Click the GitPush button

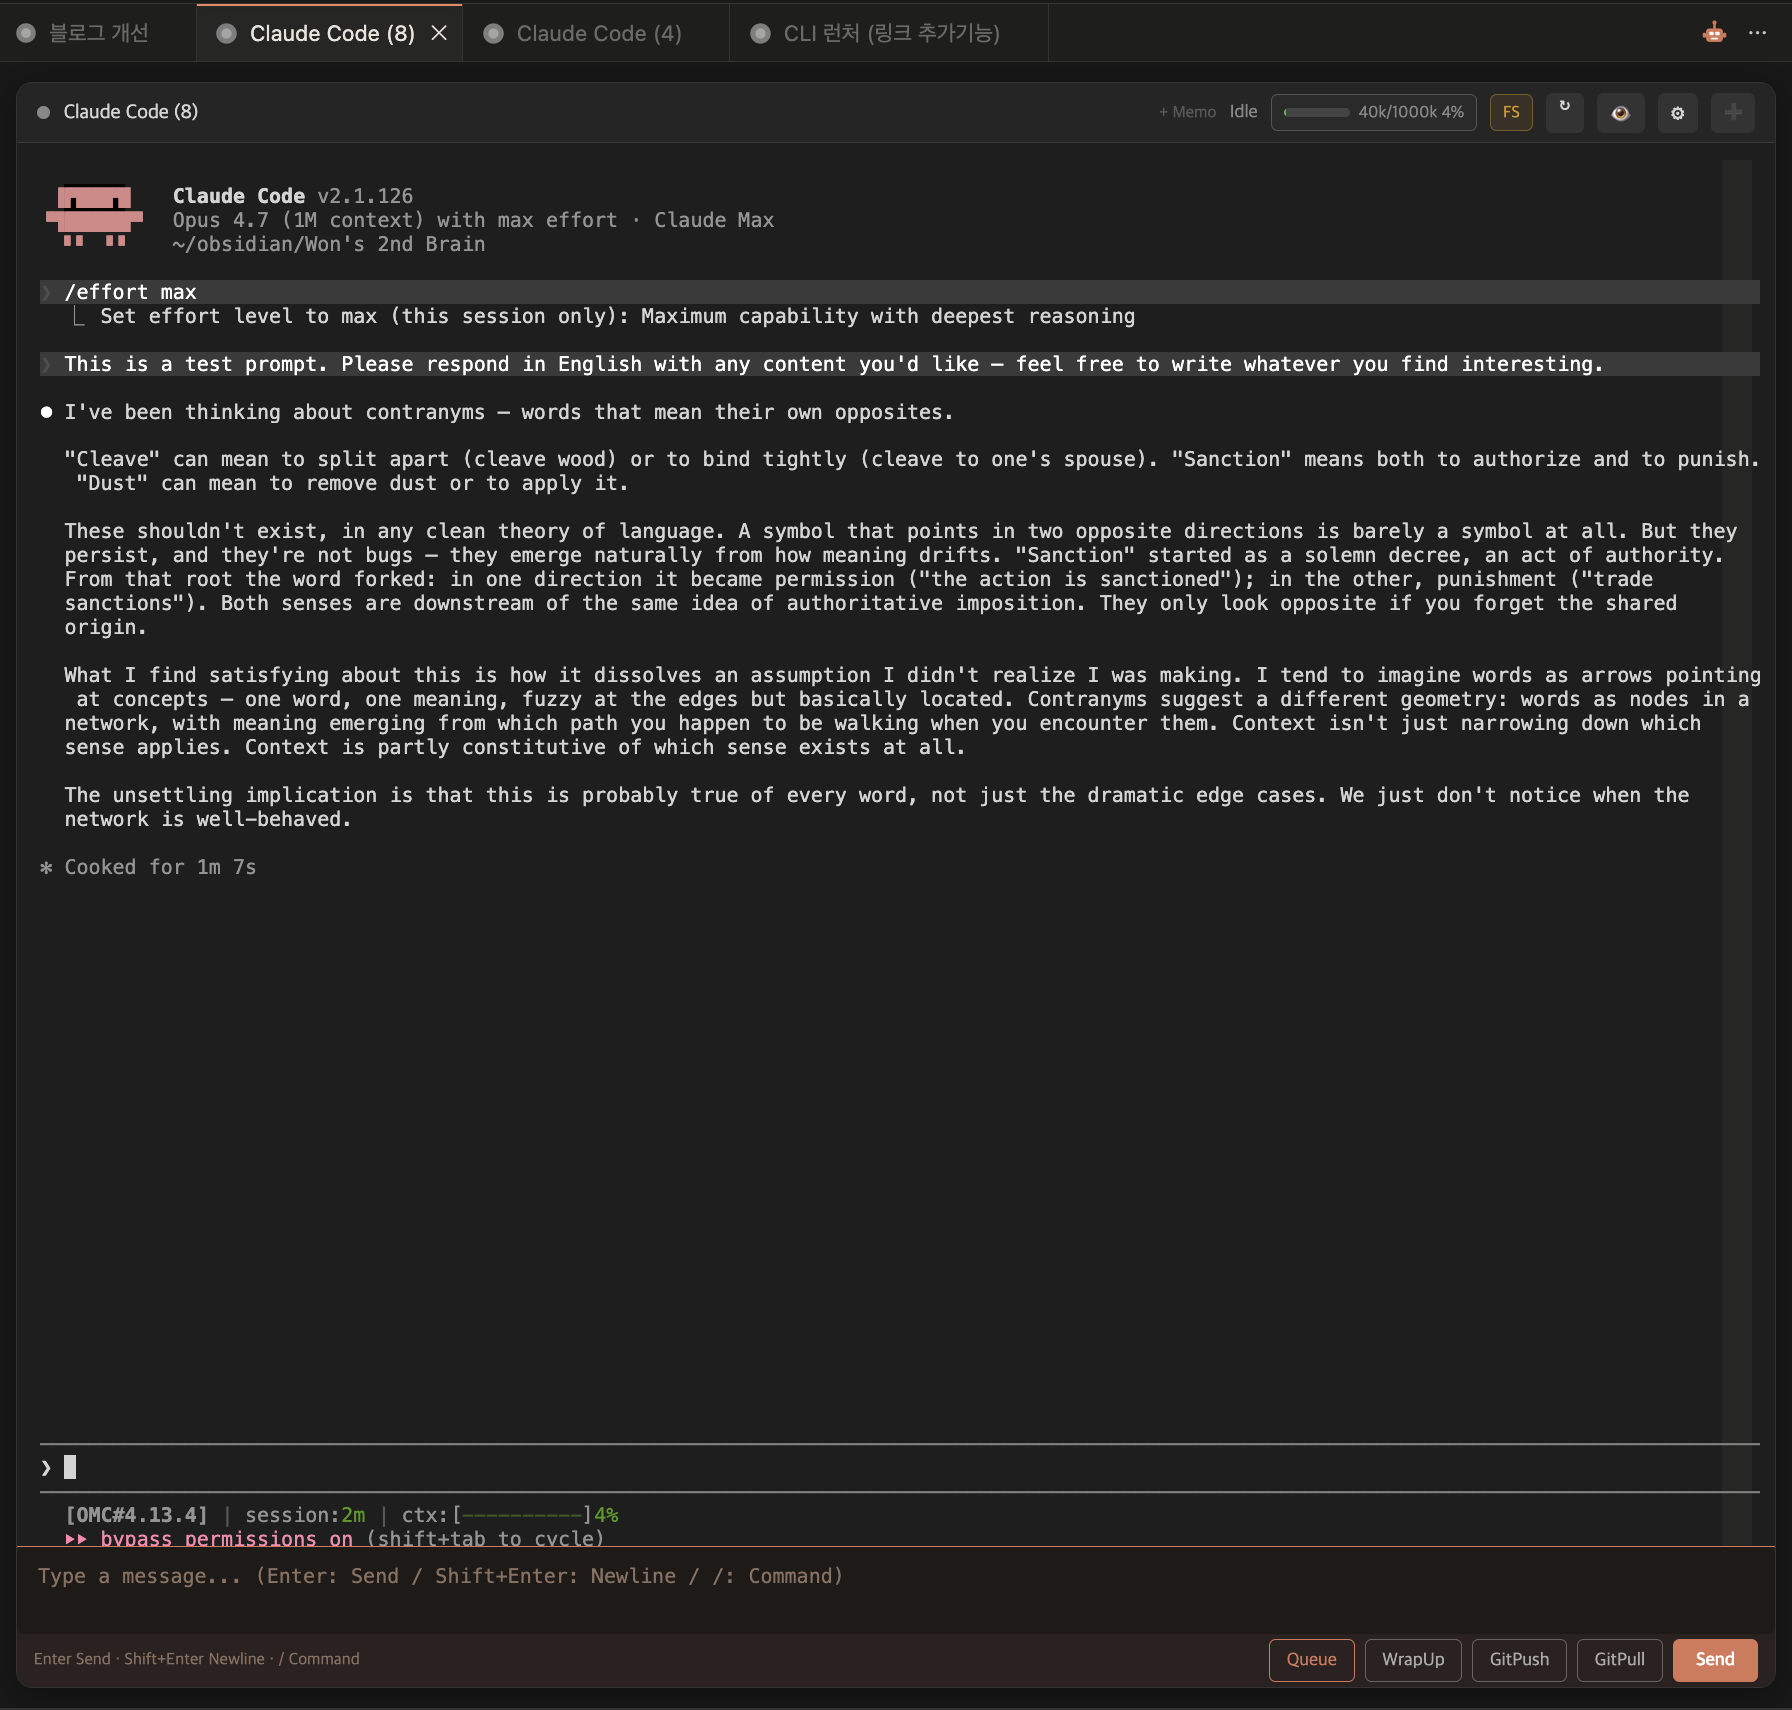click(x=1519, y=1659)
